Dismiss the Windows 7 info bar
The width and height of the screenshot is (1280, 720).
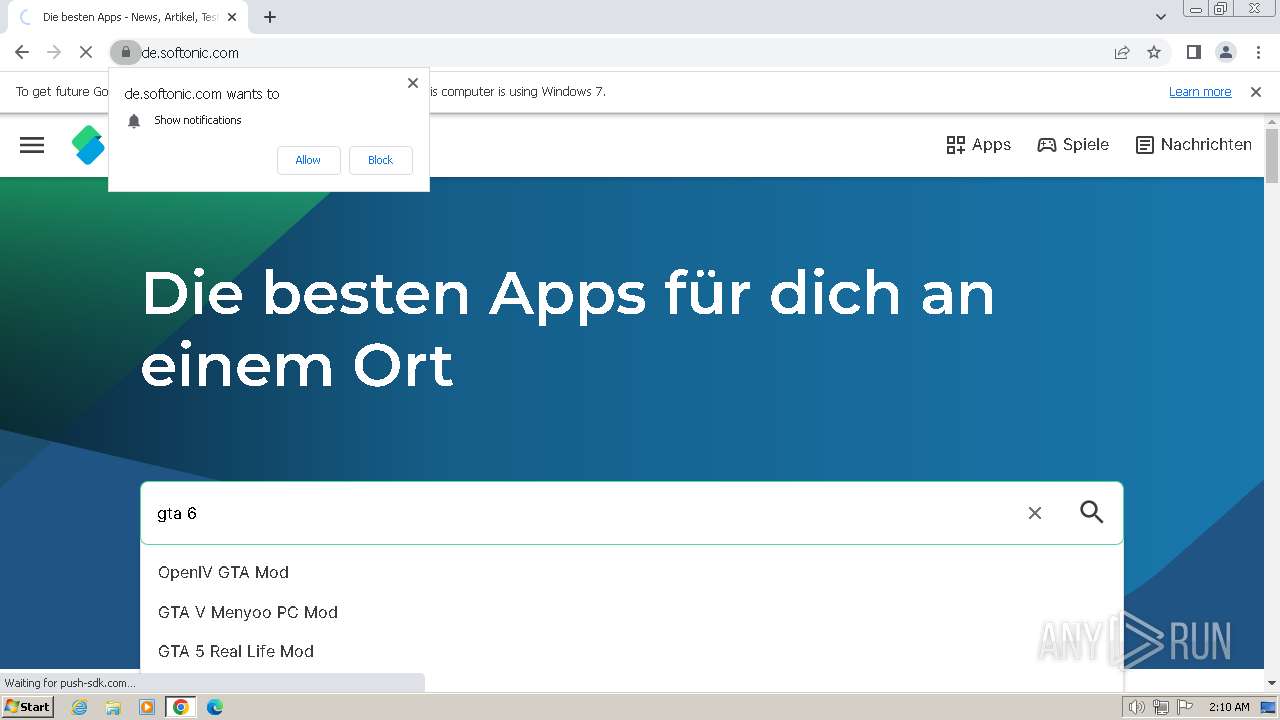(x=1256, y=92)
